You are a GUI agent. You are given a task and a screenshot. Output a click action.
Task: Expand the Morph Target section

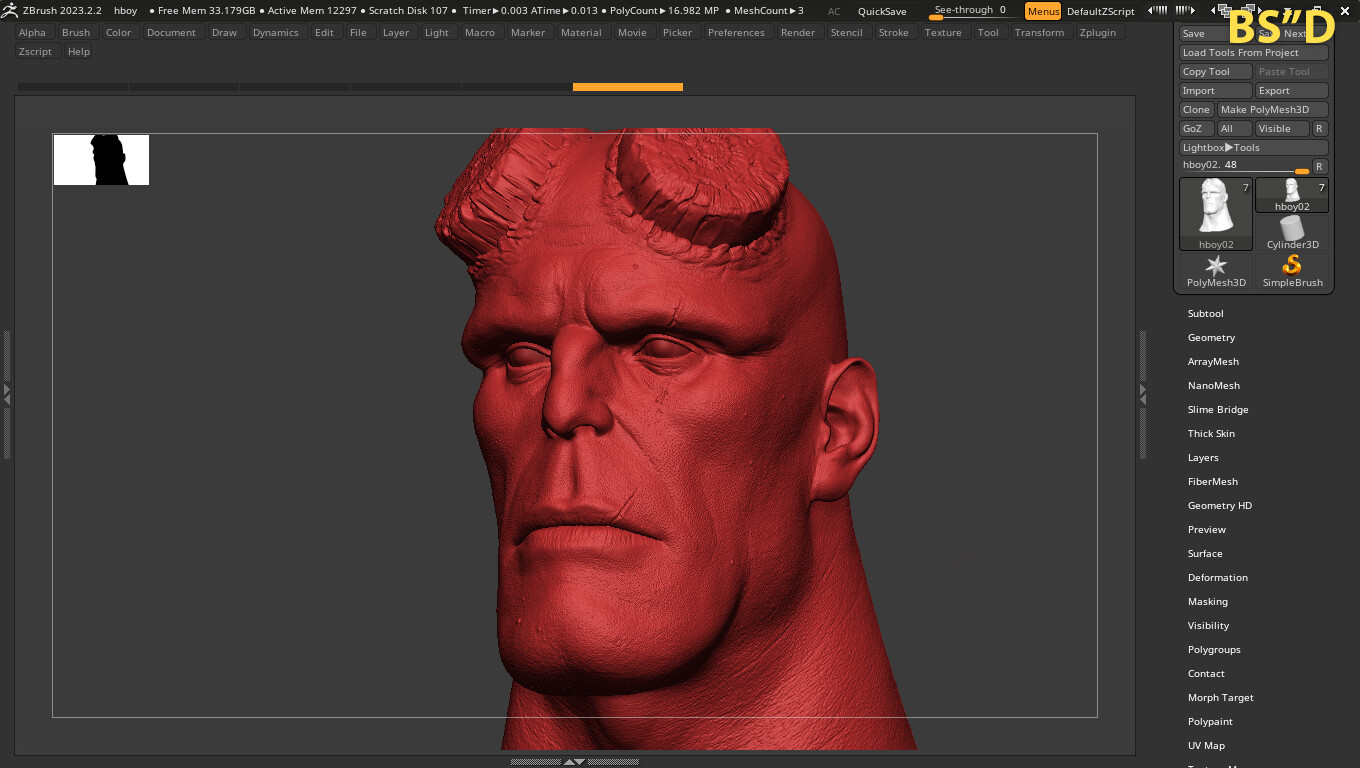(1220, 698)
